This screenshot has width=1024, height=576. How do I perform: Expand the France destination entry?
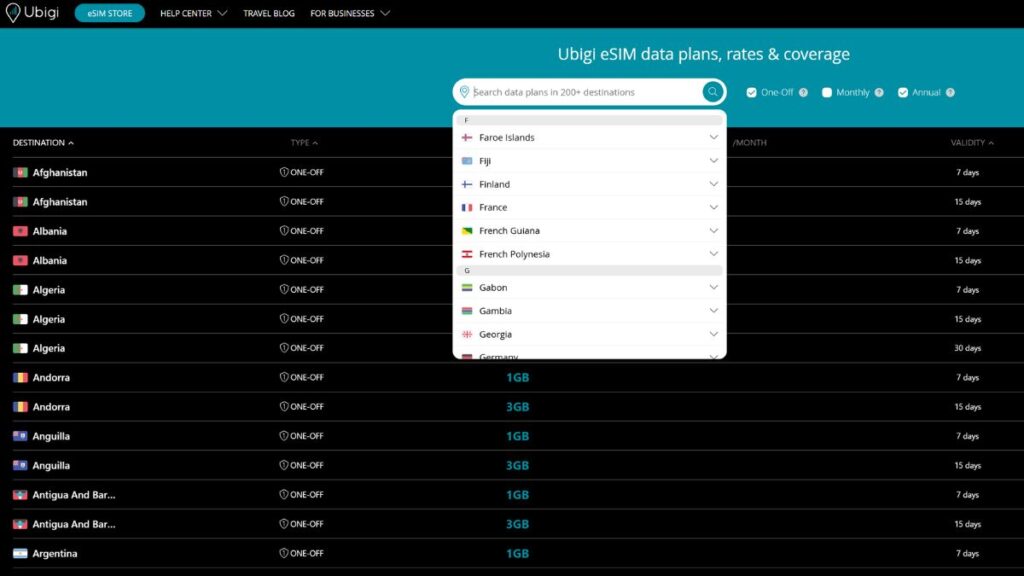[x=715, y=207]
